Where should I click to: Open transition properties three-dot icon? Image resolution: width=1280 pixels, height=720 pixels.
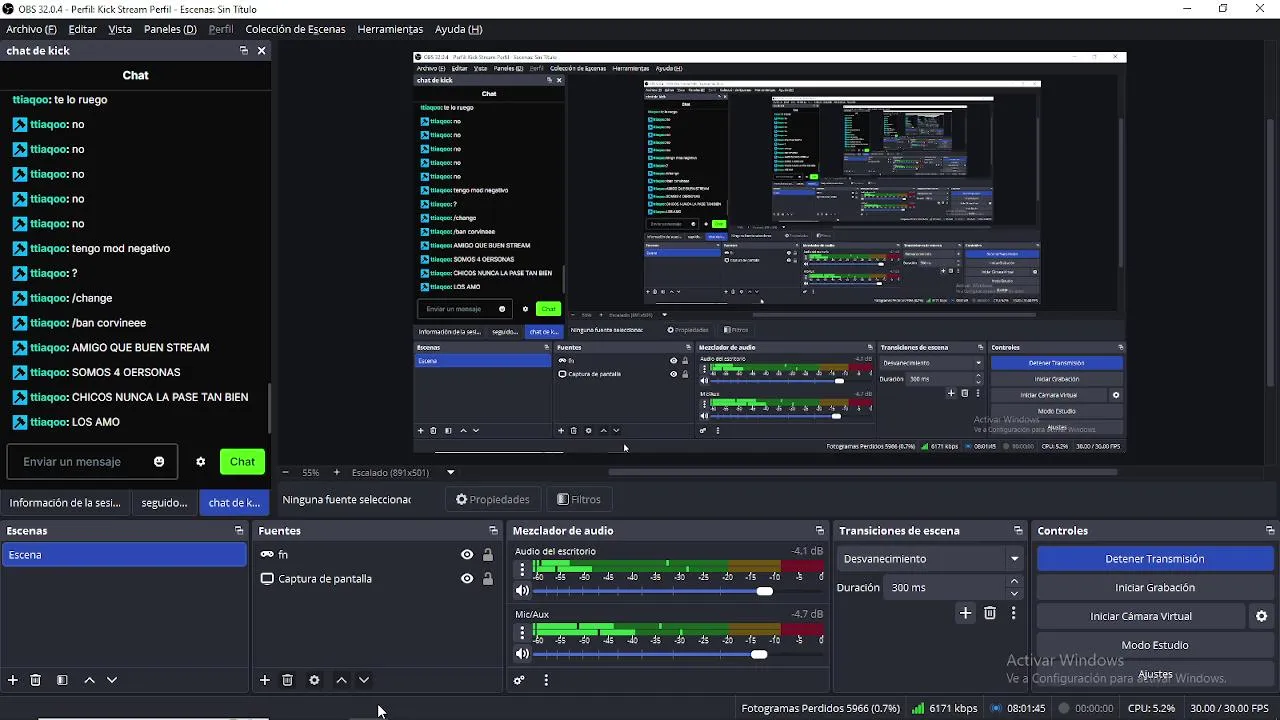[1013, 613]
